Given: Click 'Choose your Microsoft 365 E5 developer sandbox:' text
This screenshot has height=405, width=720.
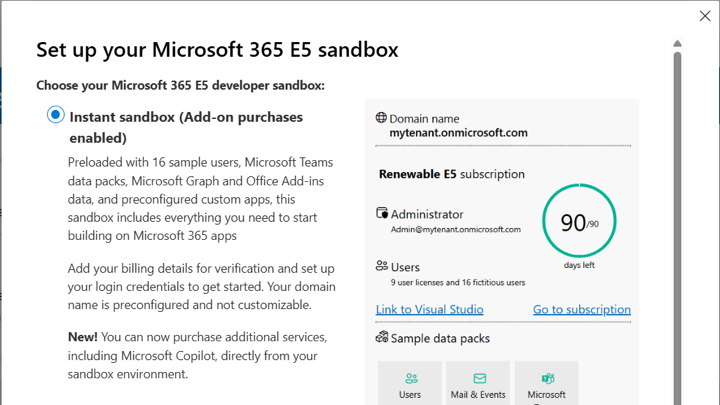Looking at the screenshot, I should 180,85.
